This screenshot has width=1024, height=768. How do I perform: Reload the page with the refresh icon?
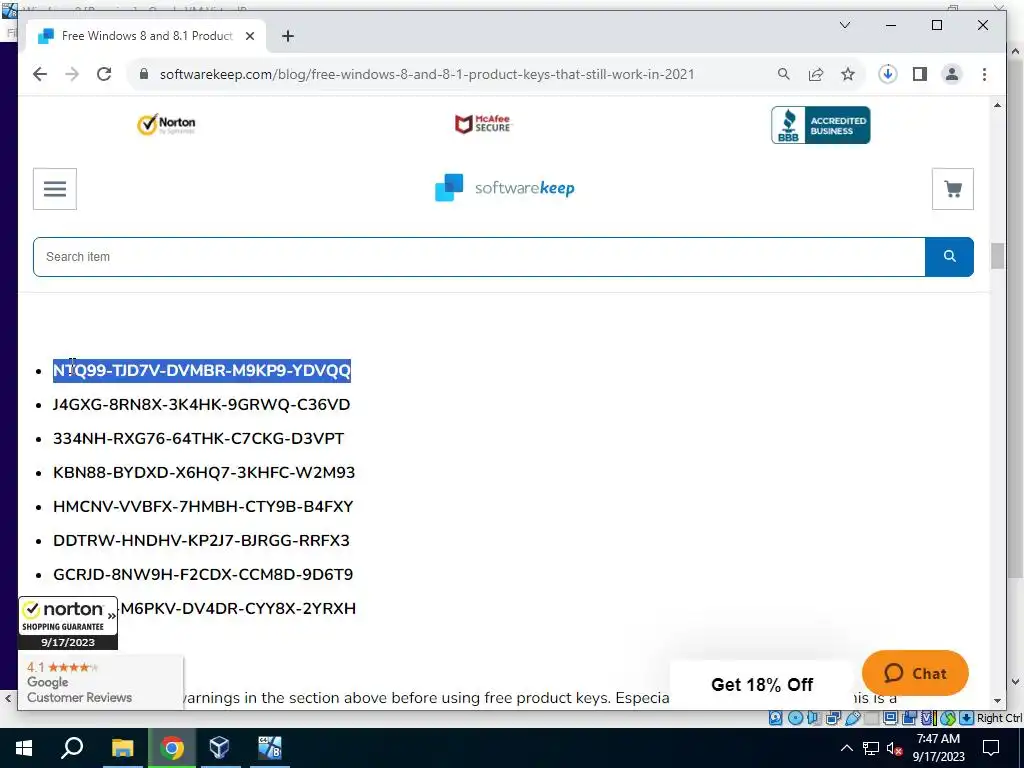click(x=104, y=74)
